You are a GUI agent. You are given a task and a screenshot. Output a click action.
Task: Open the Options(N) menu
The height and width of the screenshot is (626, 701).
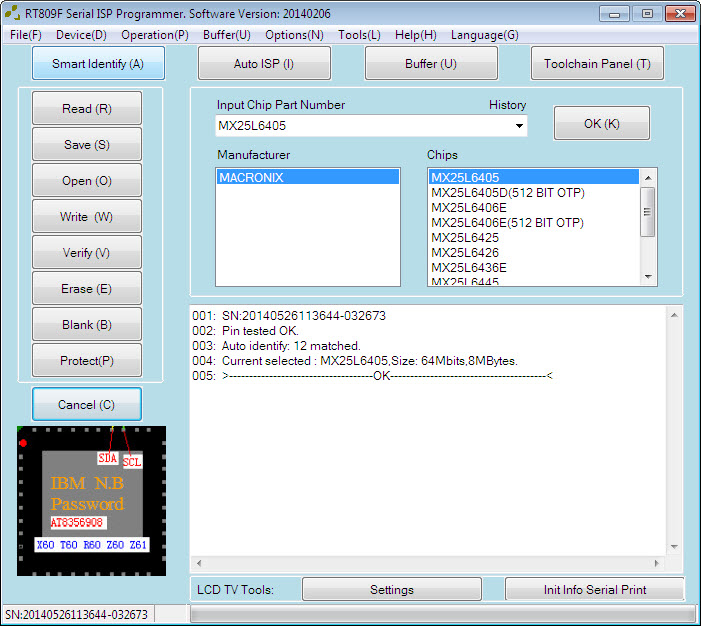pos(294,35)
